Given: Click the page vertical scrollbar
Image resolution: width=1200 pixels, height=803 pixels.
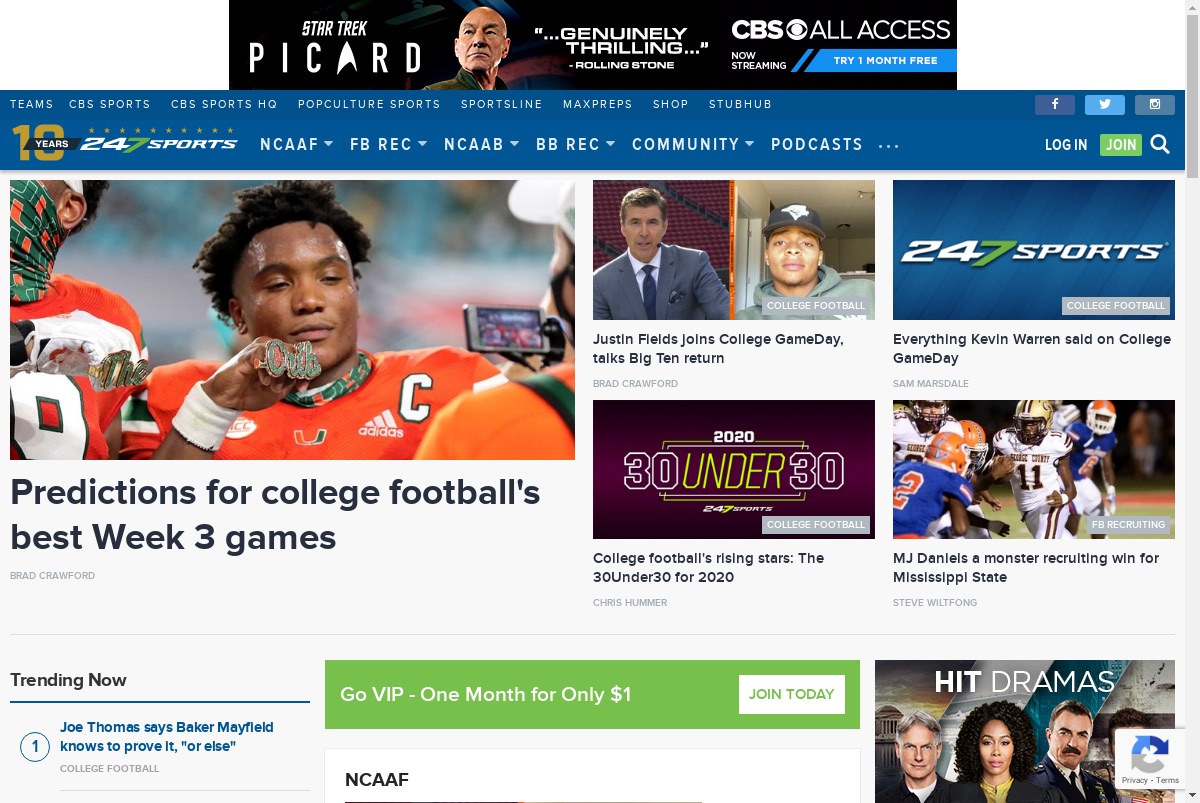Looking at the screenshot, I should point(1192,401).
